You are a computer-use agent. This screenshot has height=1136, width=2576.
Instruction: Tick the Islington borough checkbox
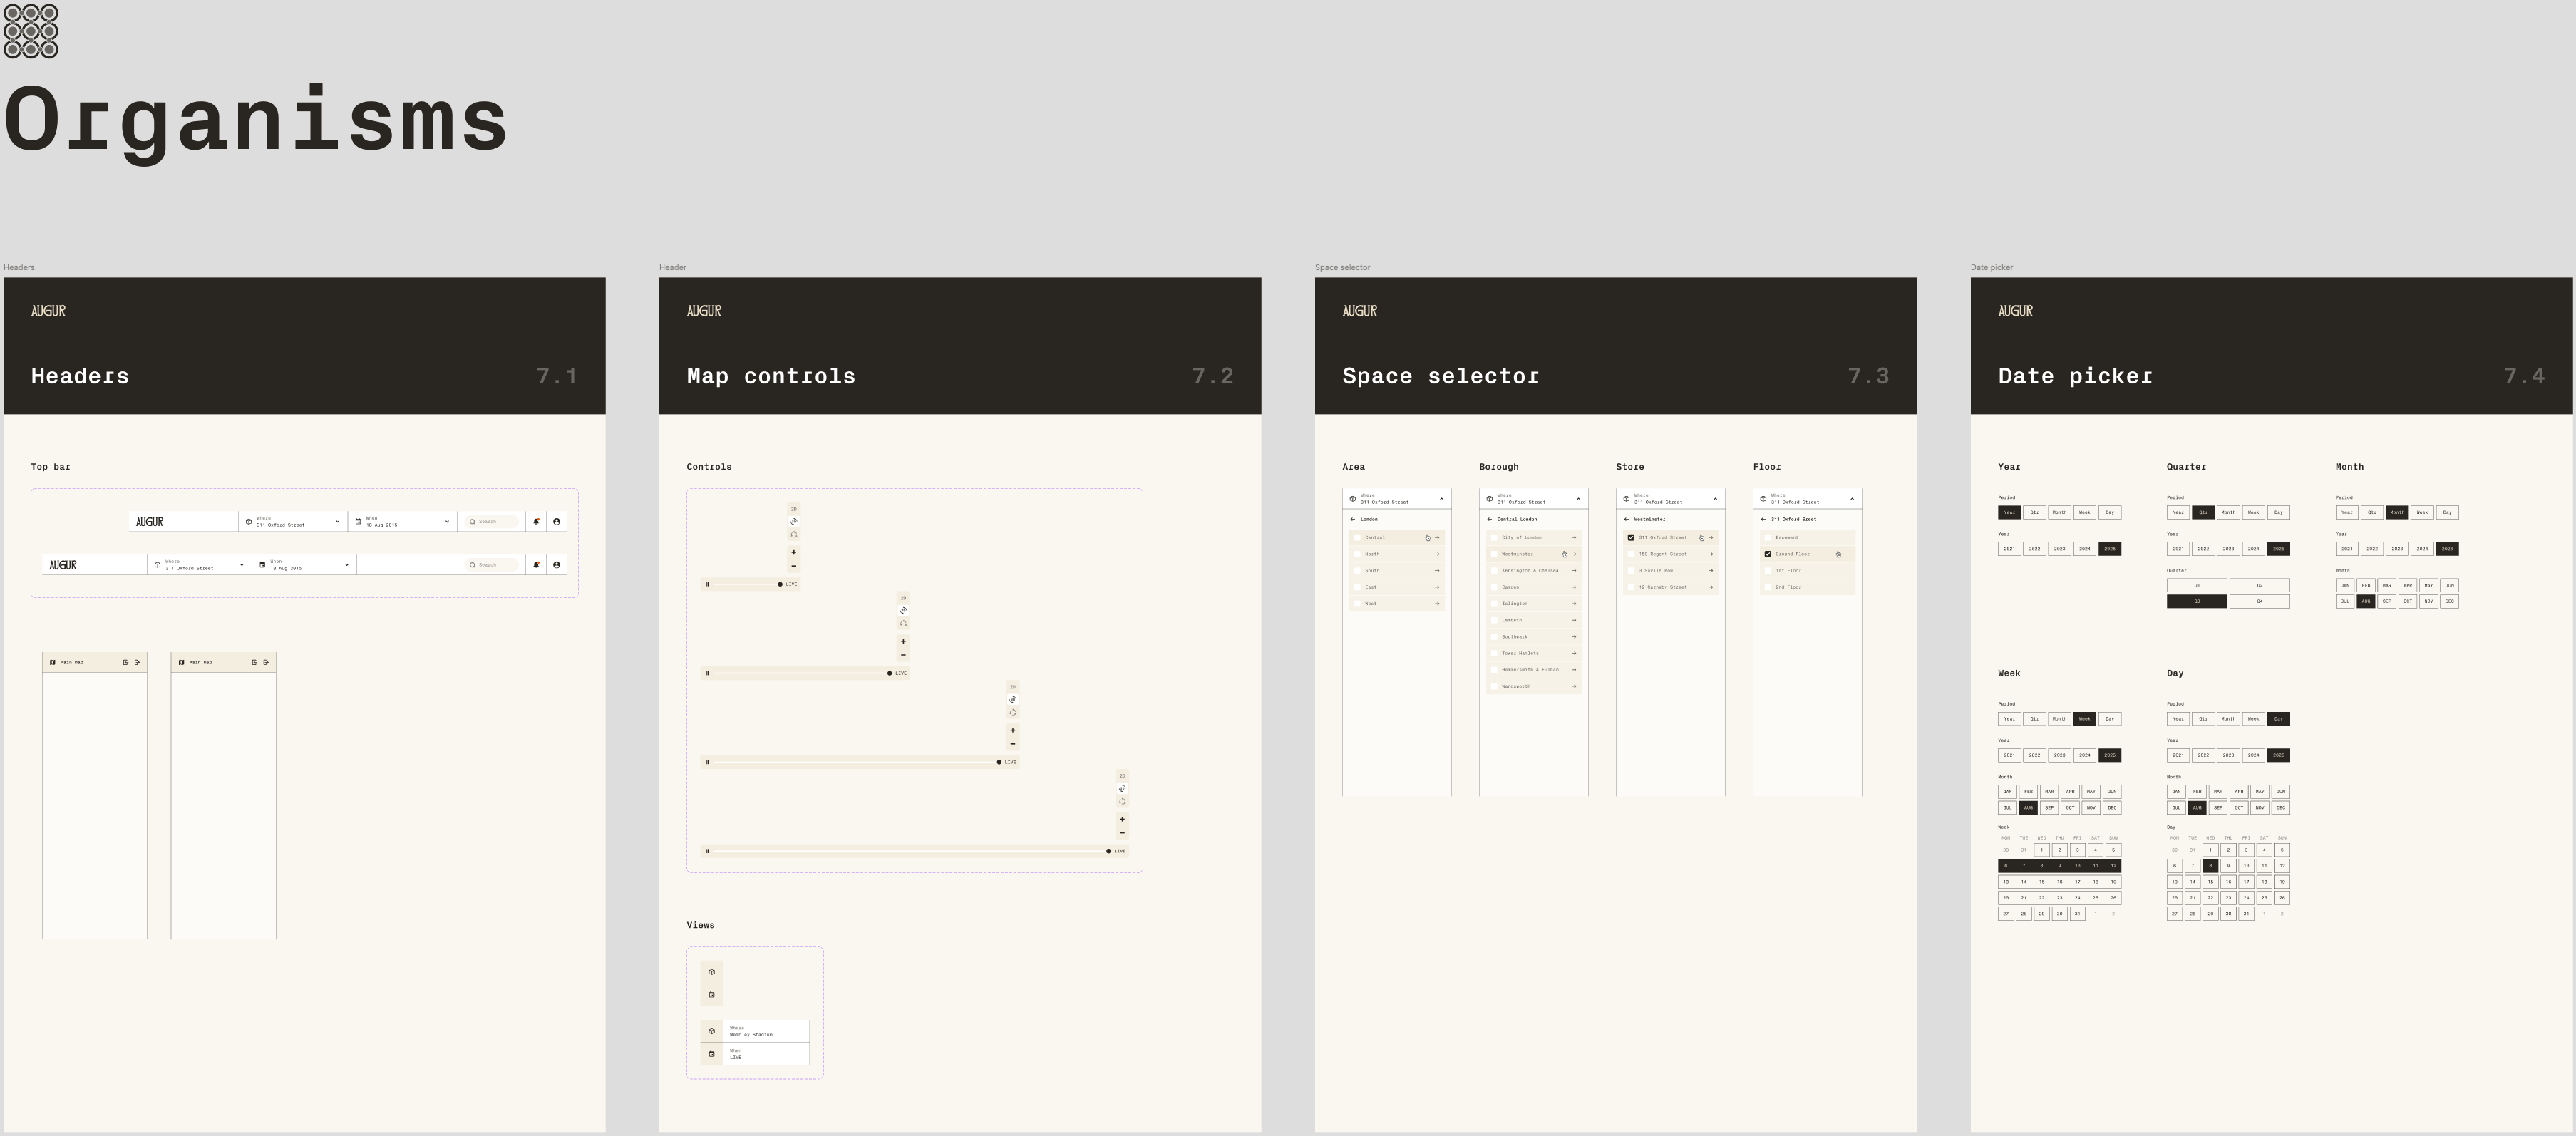pyautogui.click(x=1494, y=604)
